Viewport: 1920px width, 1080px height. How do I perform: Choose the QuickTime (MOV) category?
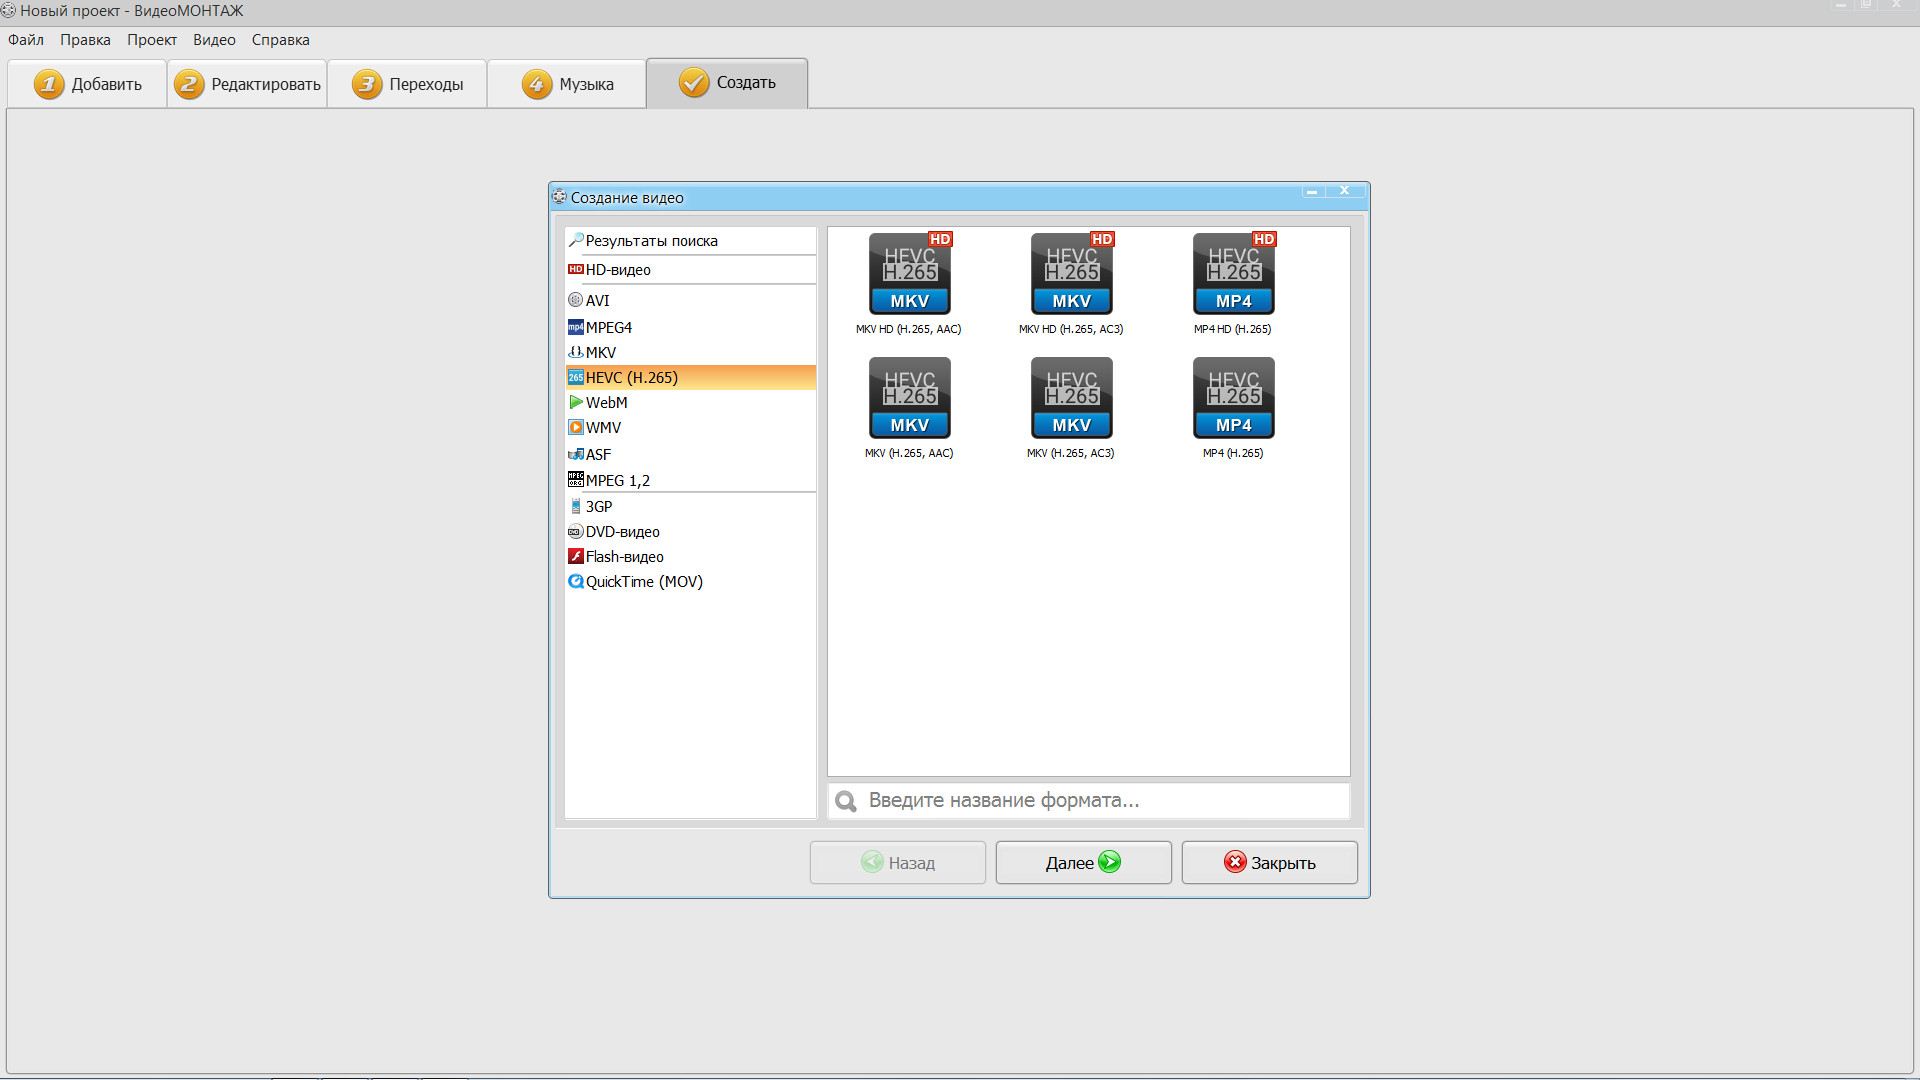point(691,581)
